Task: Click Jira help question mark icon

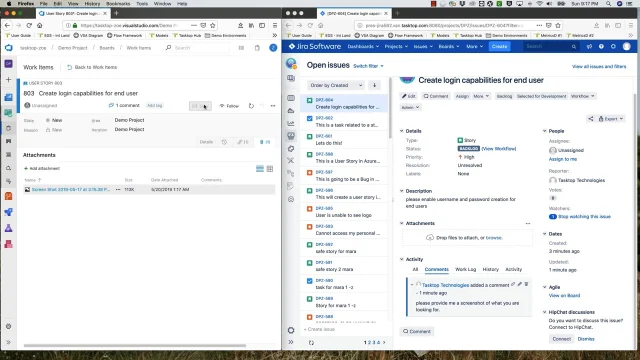Action: coord(601,47)
